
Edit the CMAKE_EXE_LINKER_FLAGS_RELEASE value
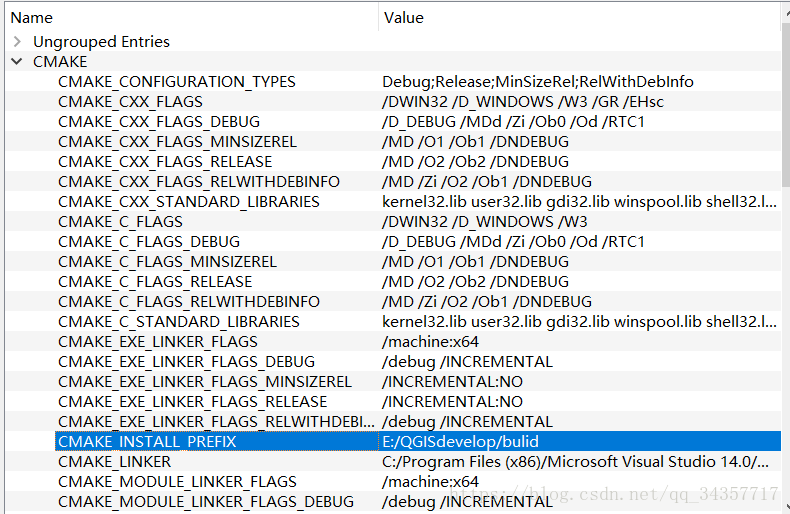[x=452, y=402]
